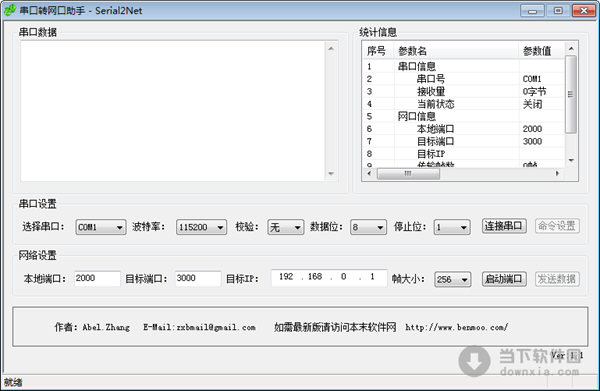Click the 串口数据 scrollbar up arrow
Viewport: 600px width, 391px height.
click(331, 48)
